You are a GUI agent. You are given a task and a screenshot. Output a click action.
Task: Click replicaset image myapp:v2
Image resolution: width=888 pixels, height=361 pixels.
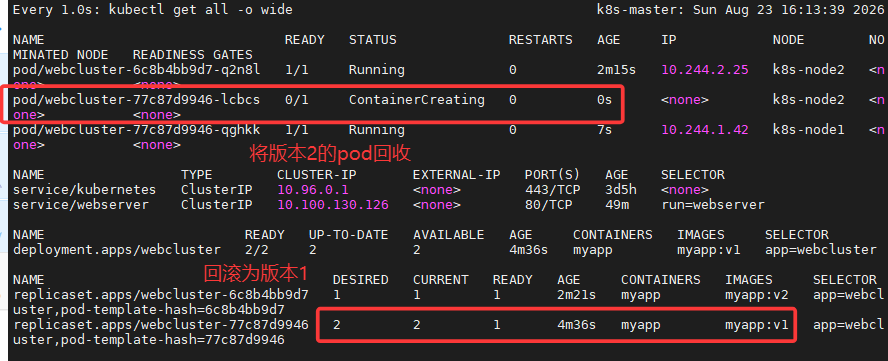[757, 295]
